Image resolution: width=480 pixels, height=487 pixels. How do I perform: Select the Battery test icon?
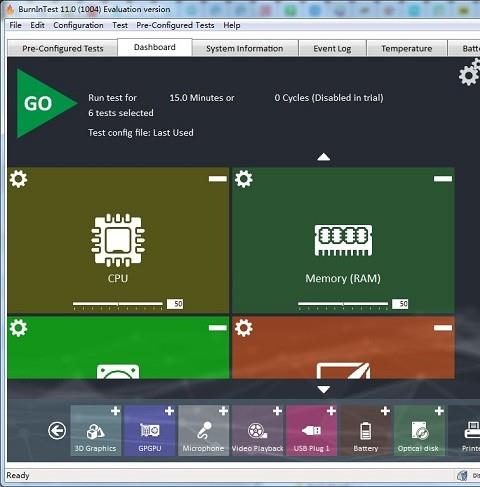(x=366, y=431)
